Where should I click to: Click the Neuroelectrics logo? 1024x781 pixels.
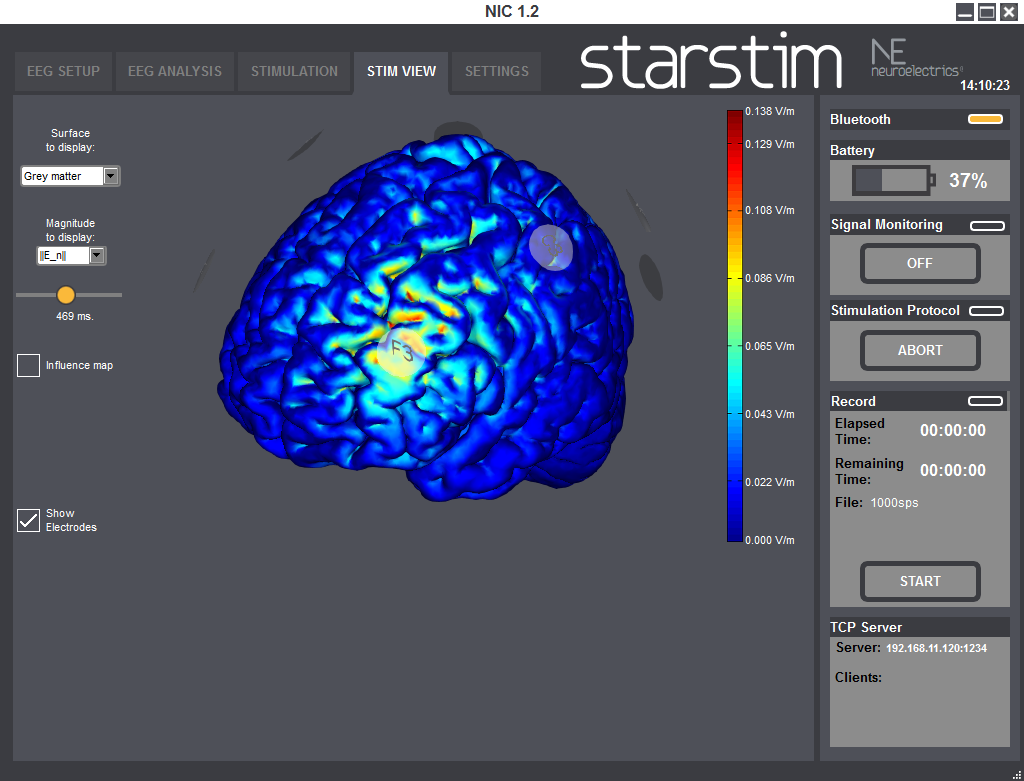point(917,58)
